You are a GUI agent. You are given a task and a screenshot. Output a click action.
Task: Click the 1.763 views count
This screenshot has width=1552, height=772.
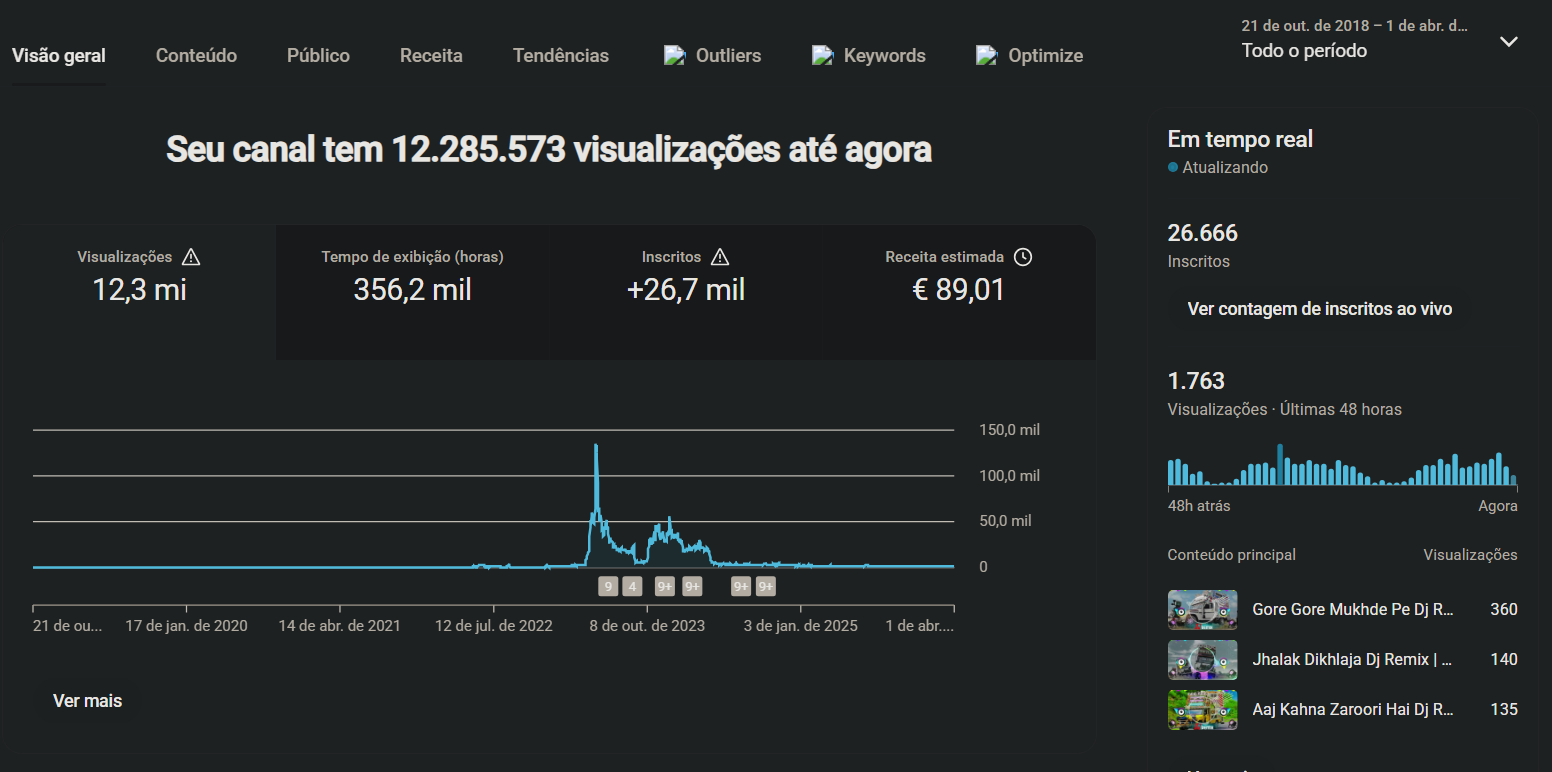(x=1196, y=381)
